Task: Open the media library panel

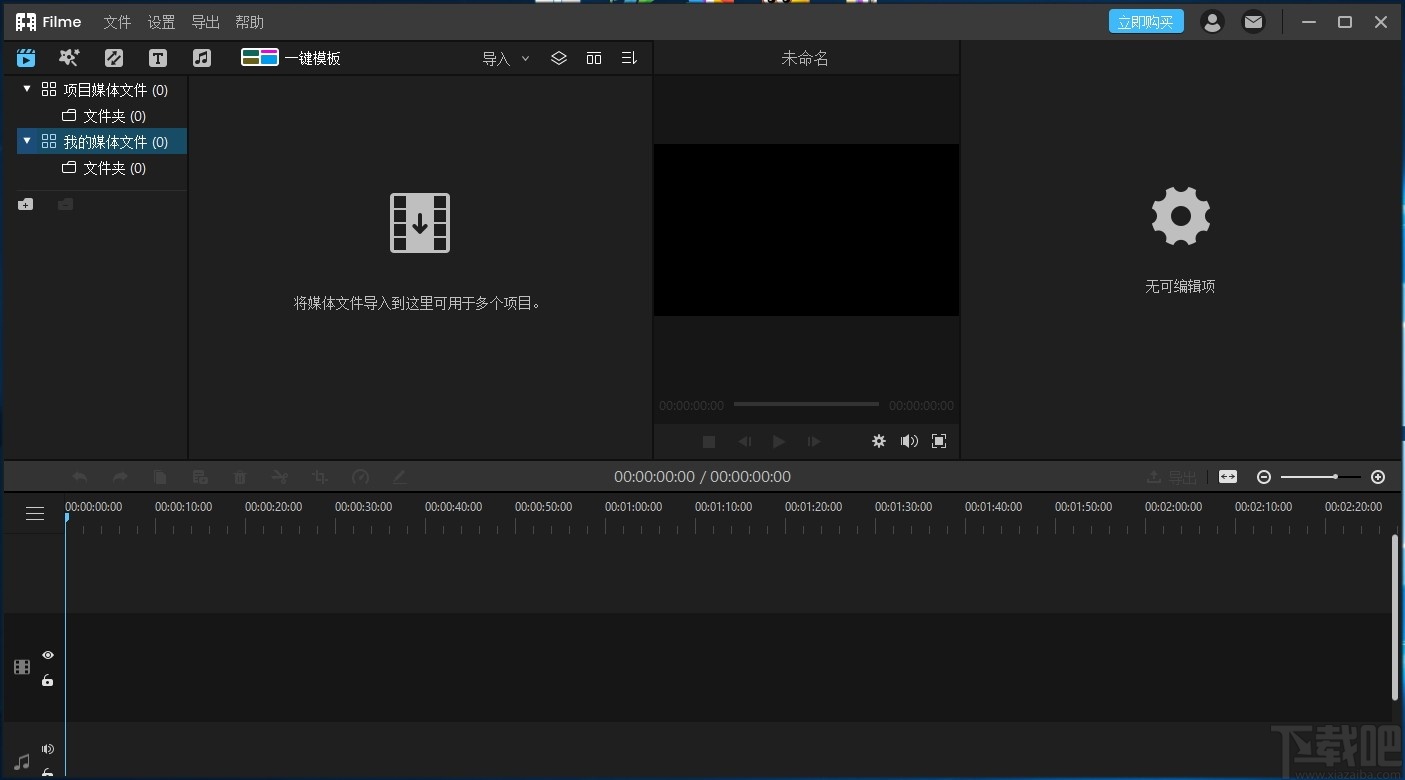Action: 25,57
